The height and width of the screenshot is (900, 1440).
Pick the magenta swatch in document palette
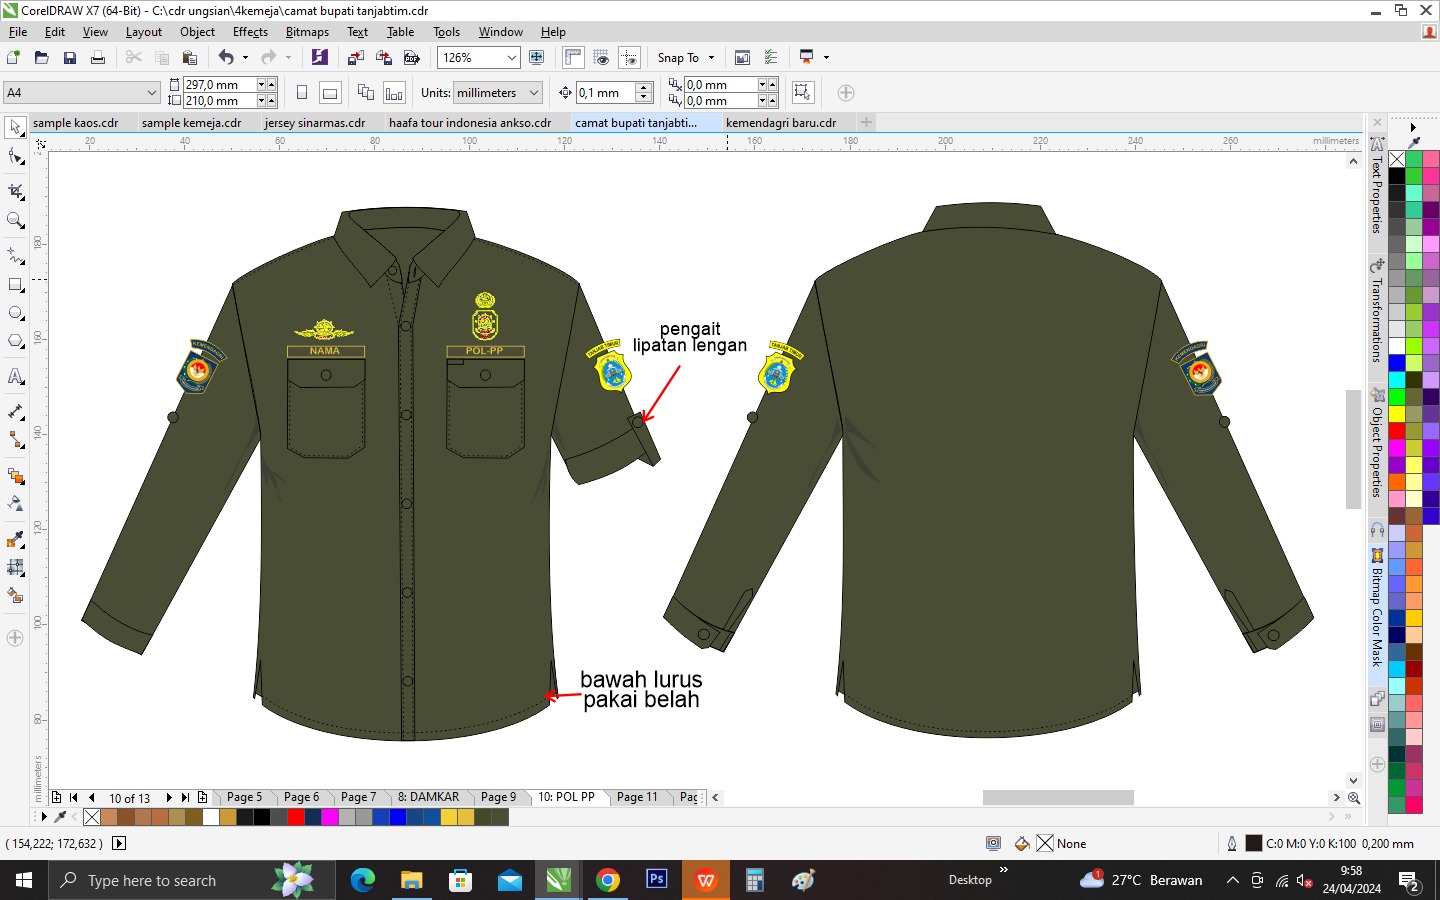[329, 817]
